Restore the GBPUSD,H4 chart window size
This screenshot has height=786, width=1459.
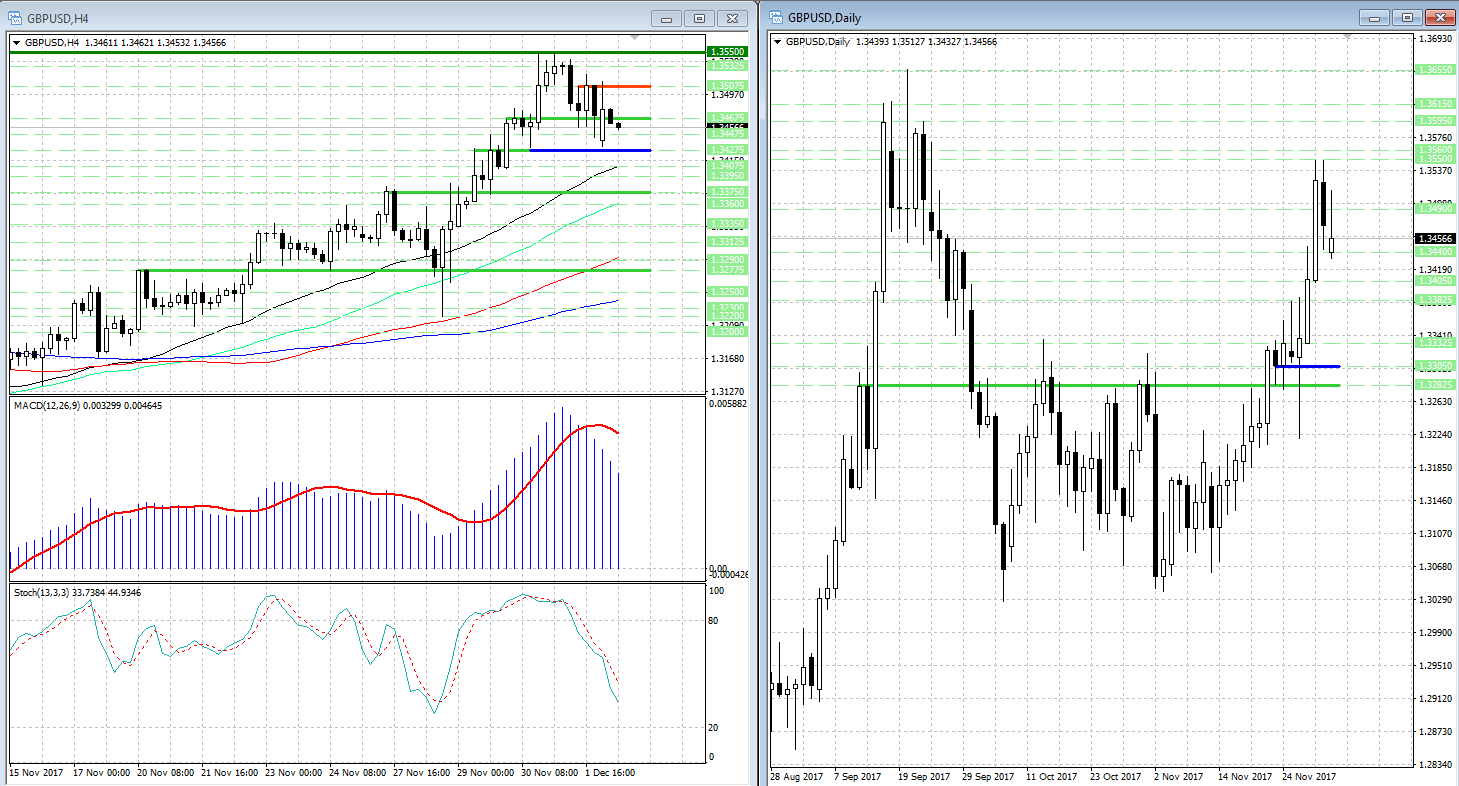pyautogui.click(x=699, y=18)
